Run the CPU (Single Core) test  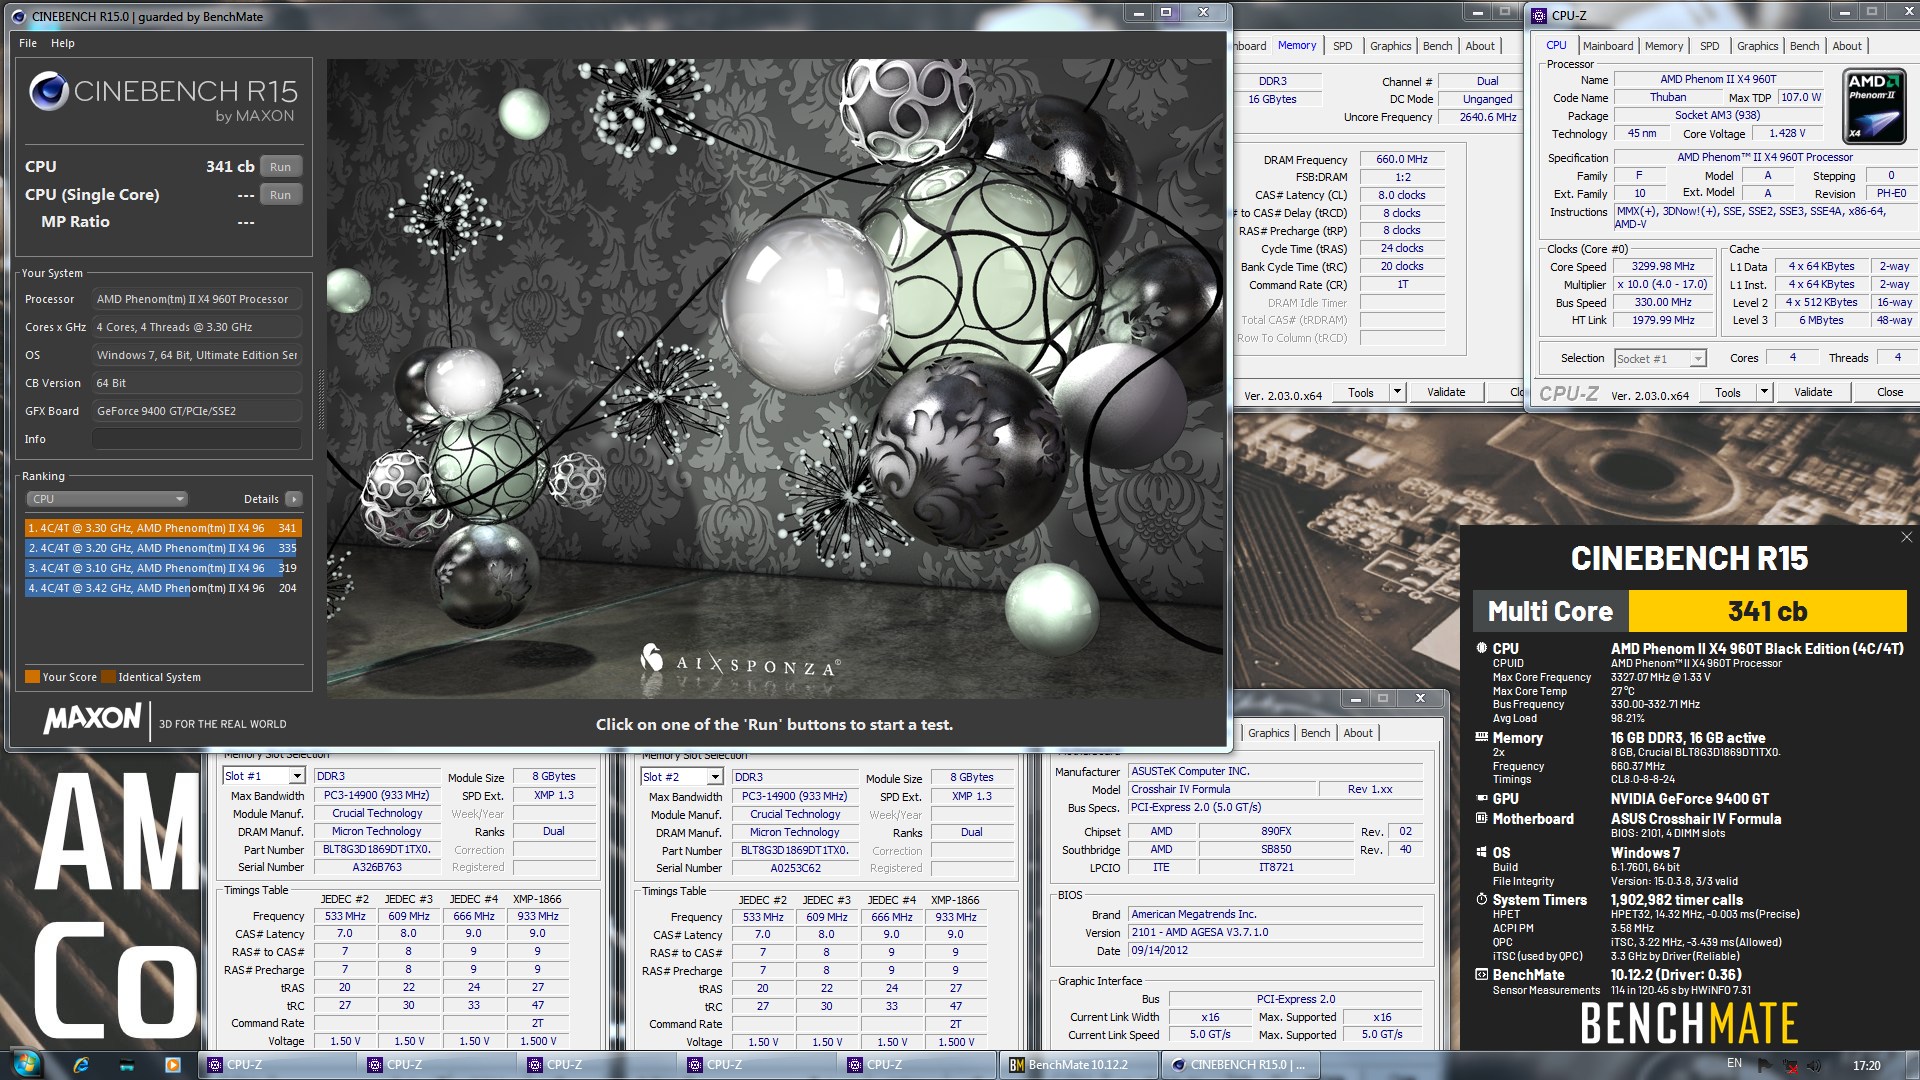[x=280, y=195]
